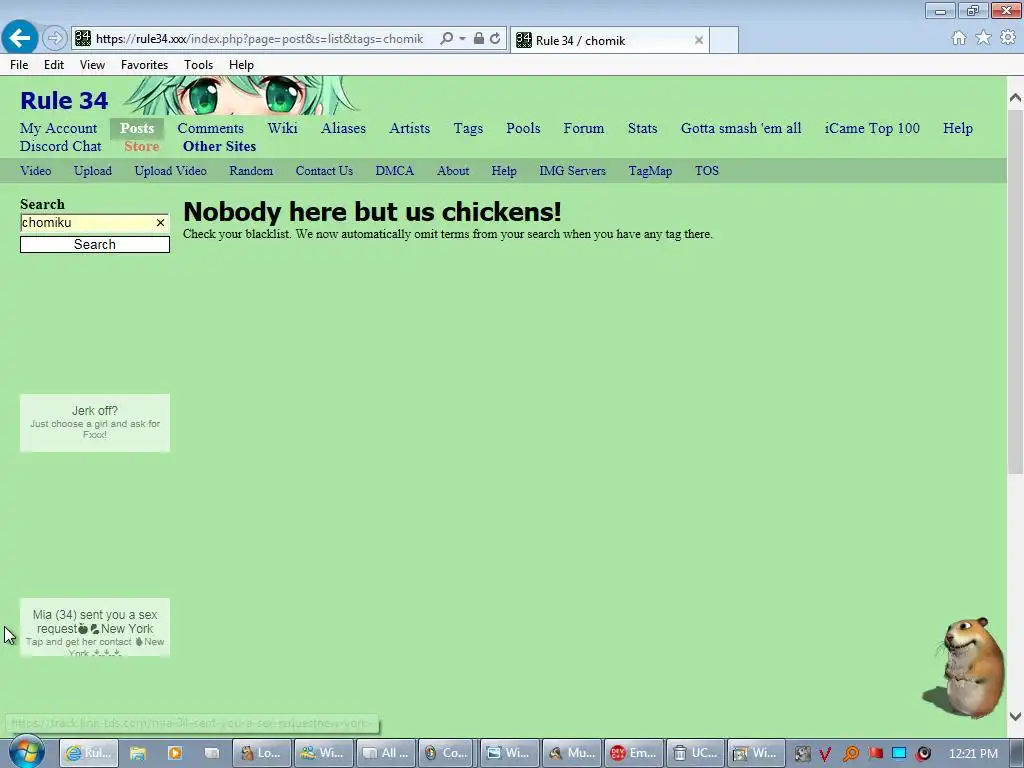1024x768 pixels.
Task: Open the File menu
Action: (19, 65)
